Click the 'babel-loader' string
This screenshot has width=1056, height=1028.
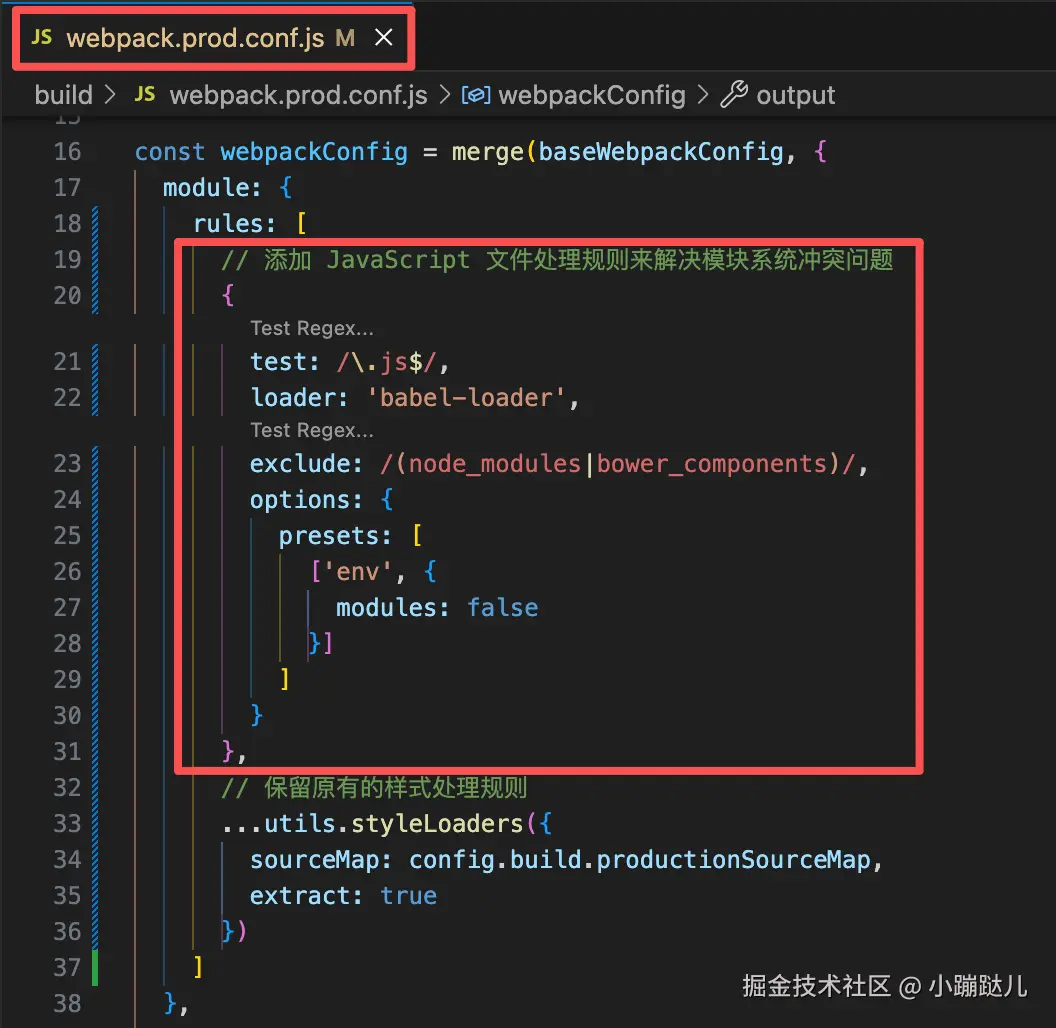pyautogui.click(x=465, y=397)
